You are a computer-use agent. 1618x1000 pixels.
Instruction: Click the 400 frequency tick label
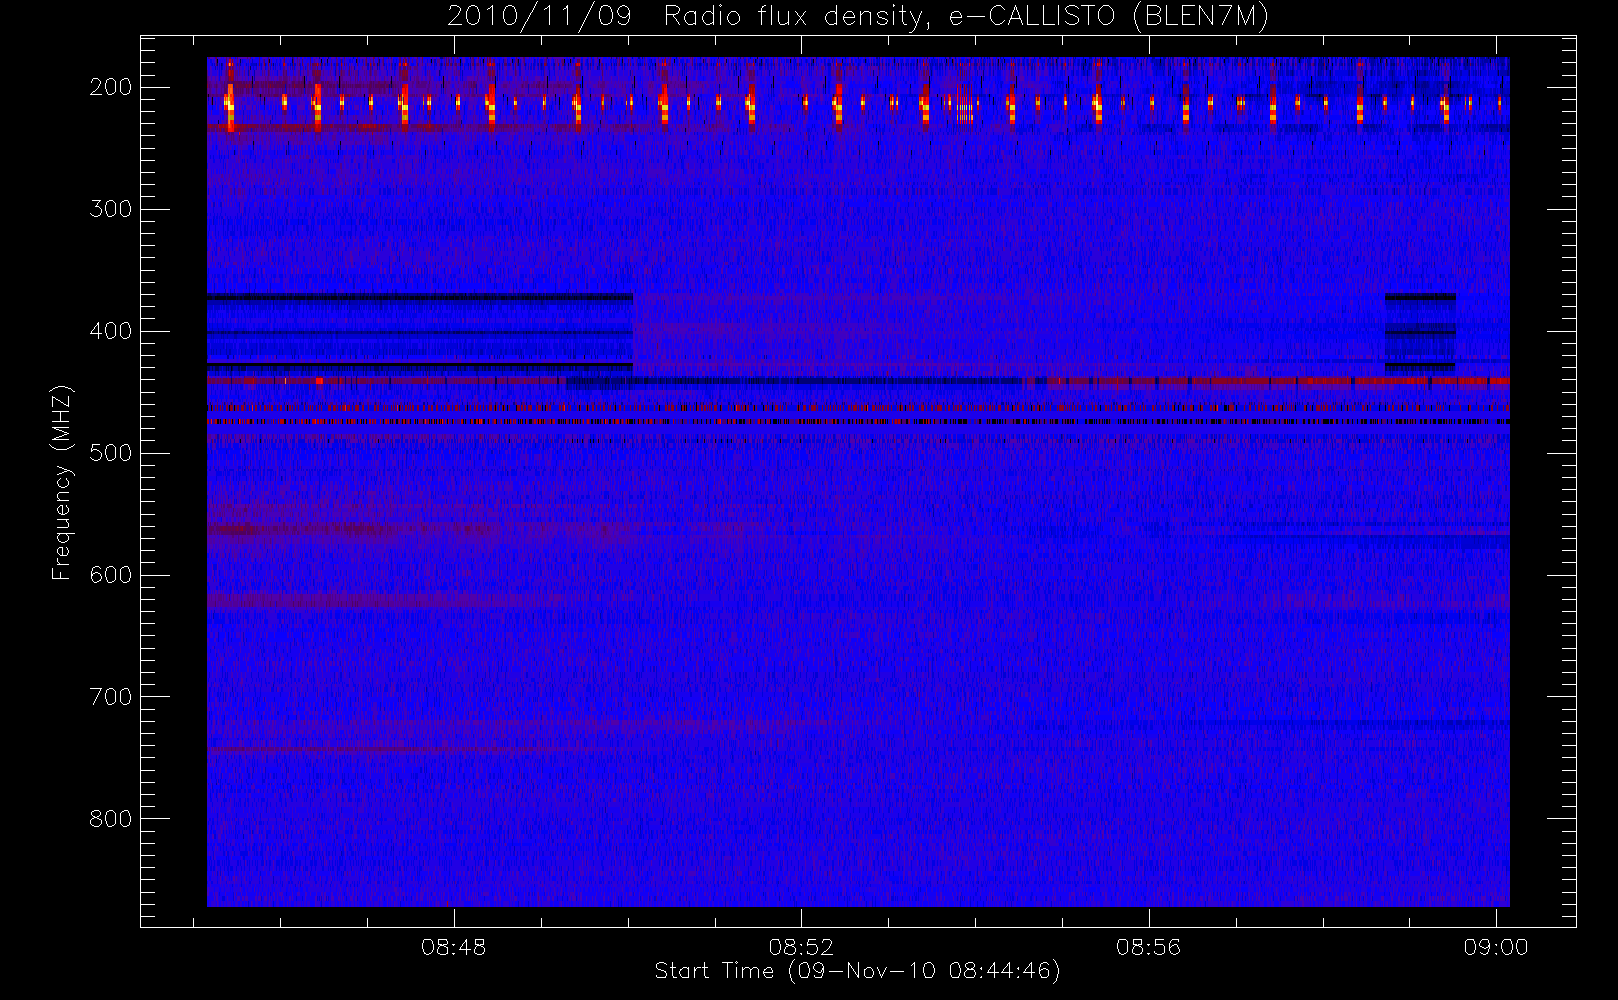[111, 331]
